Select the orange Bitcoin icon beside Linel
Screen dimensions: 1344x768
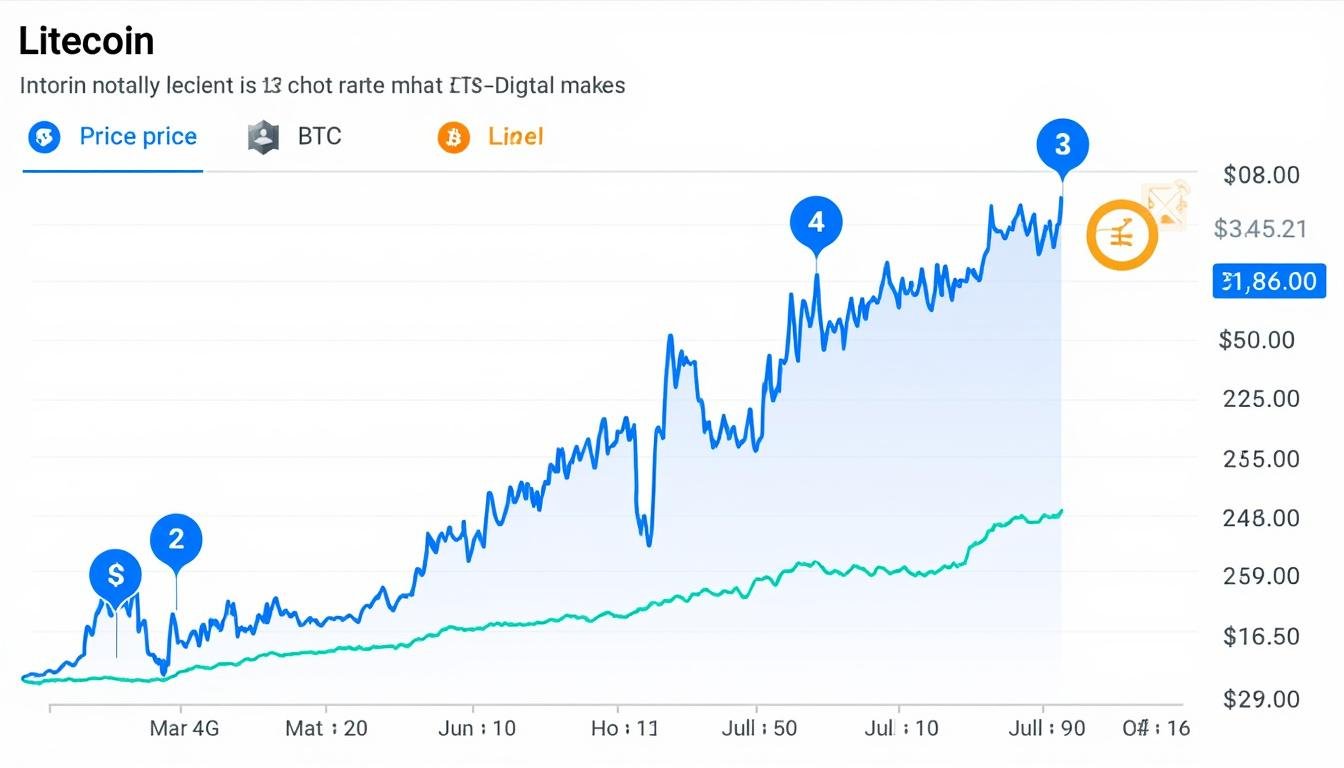pos(452,136)
